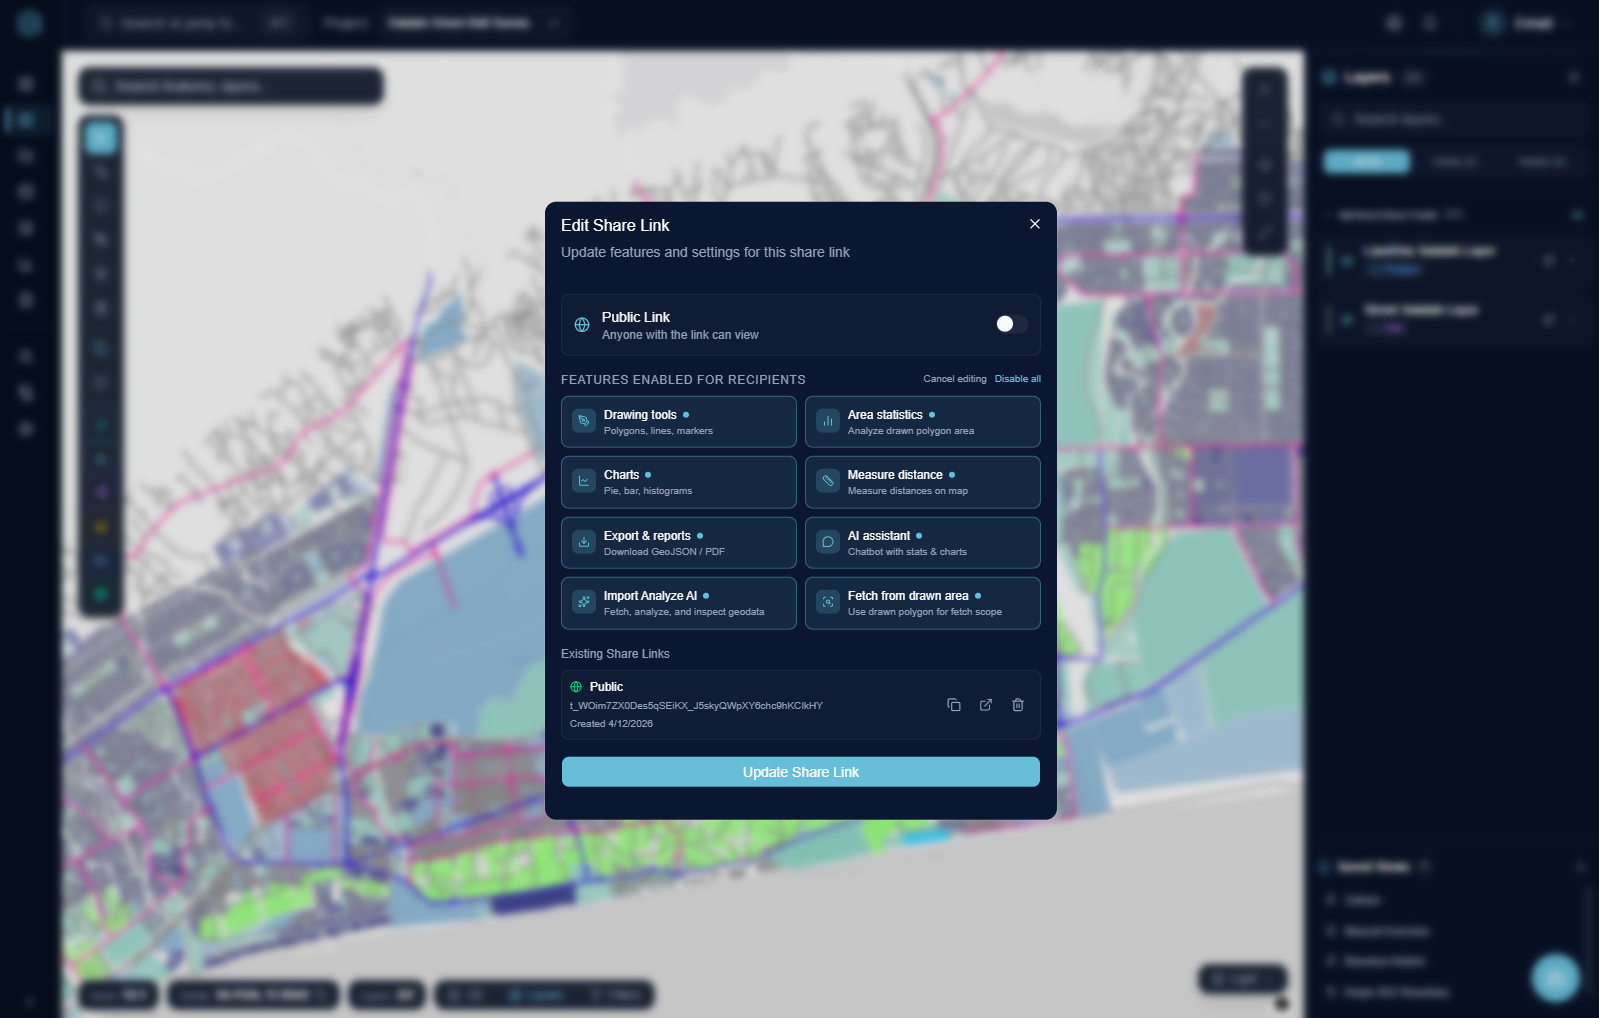Click the globe icon beside Public Link
Image resolution: width=1599 pixels, height=1018 pixels.
click(x=582, y=325)
